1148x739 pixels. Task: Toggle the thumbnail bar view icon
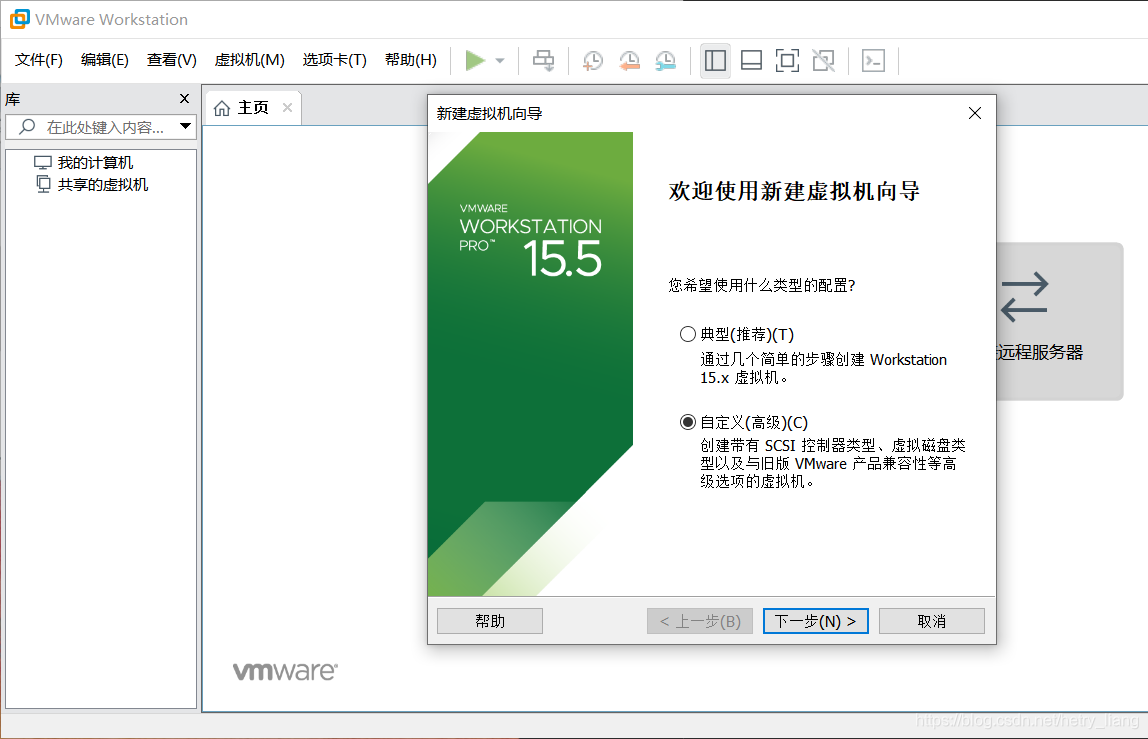(x=751, y=60)
